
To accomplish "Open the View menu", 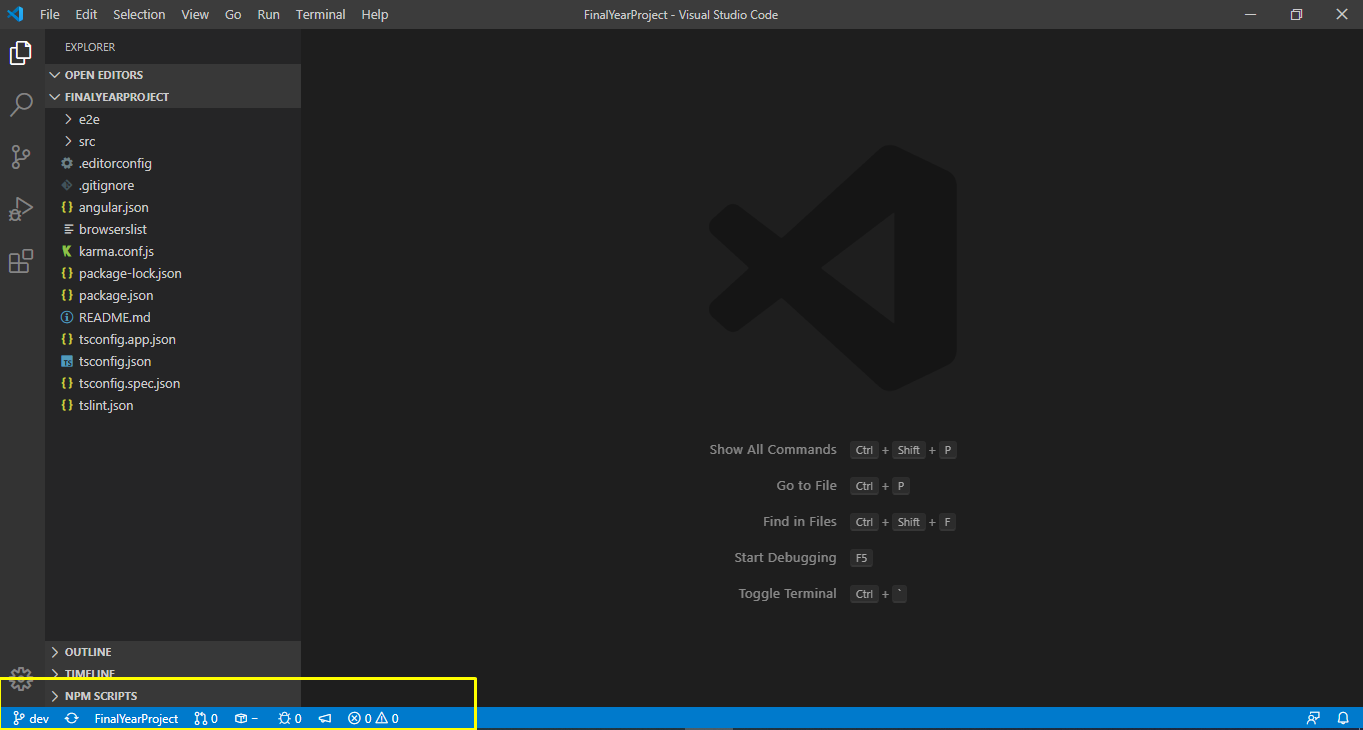I will point(195,14).
